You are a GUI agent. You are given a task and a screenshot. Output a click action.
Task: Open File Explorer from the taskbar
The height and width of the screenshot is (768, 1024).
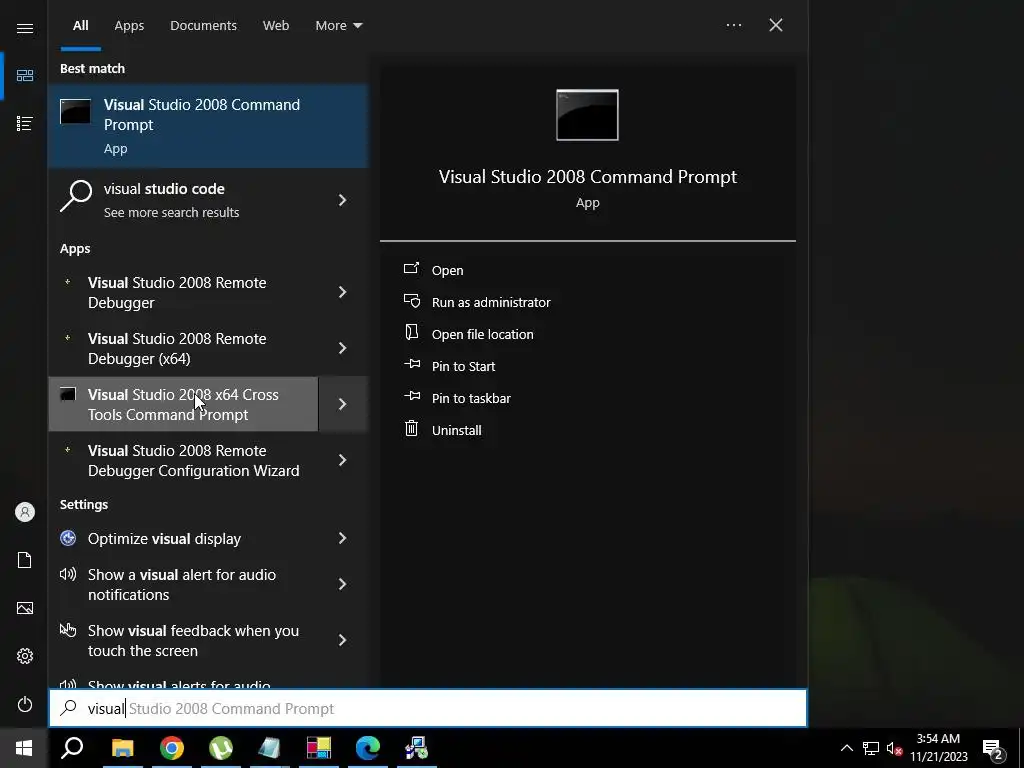point(122,748)
